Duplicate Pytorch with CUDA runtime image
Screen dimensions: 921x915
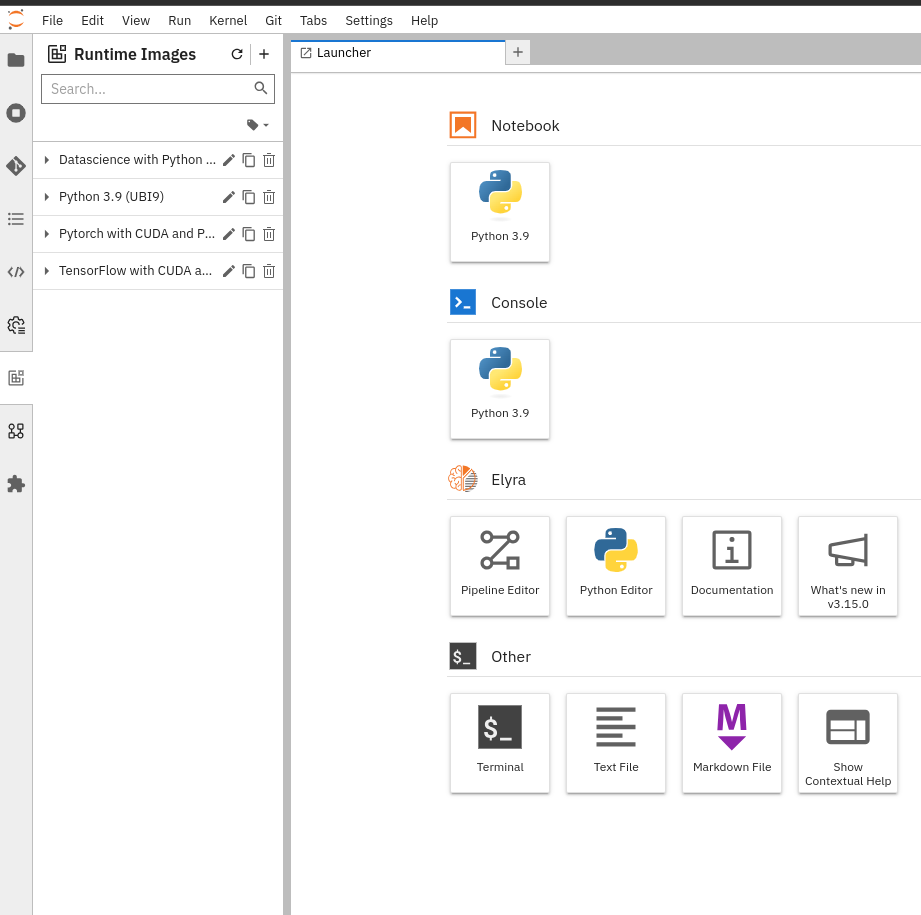click(249, 234)
